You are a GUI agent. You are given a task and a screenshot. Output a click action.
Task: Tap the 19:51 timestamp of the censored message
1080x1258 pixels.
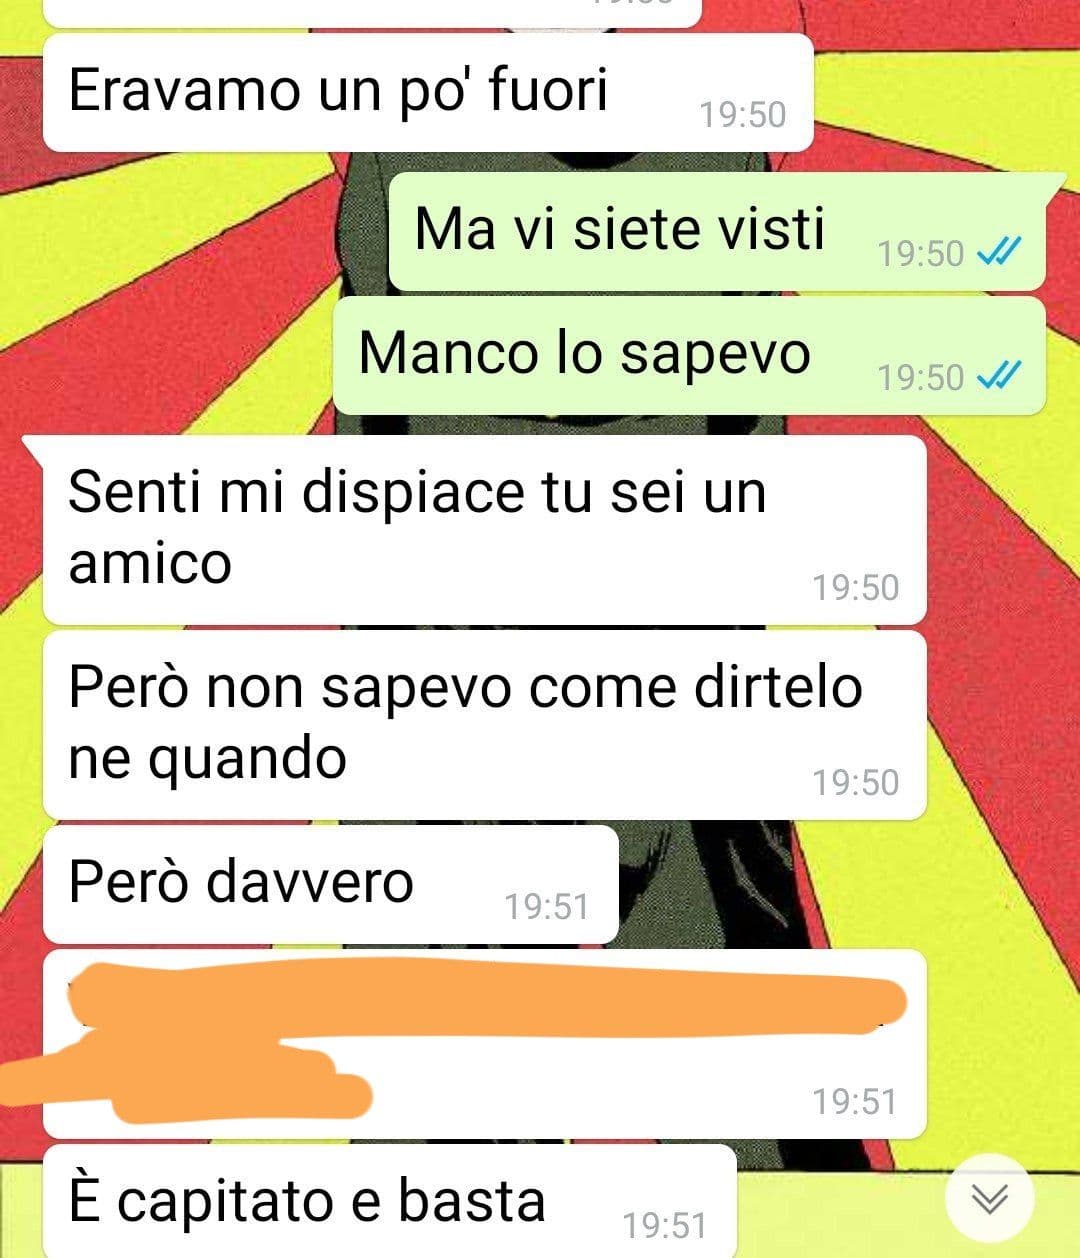pos(855,1102)
